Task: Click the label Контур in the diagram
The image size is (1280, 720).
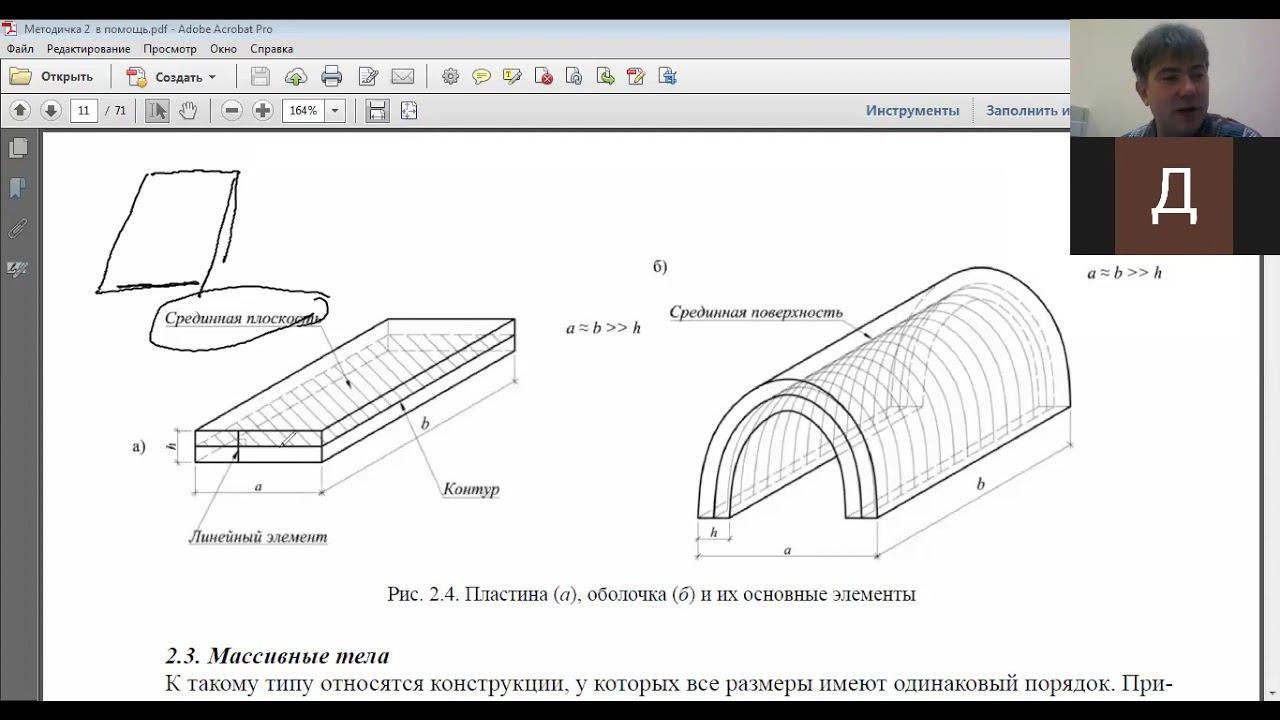Action: pyautogui.click(x=471, y=489)
